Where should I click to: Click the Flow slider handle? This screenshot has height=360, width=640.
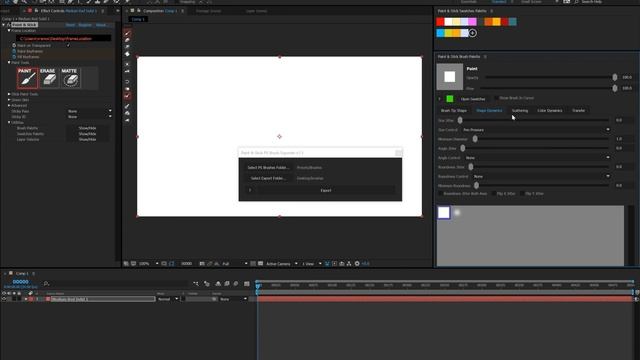click(615, 88)
